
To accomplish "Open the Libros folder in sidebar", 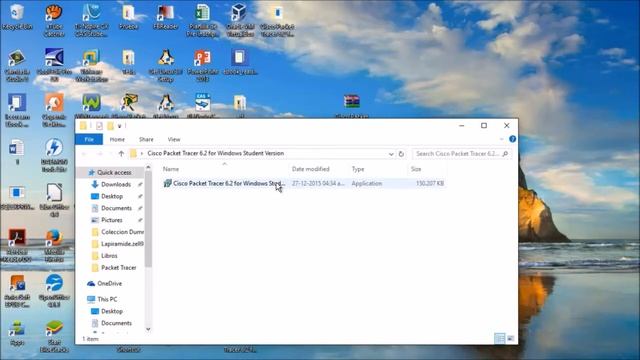I will coord(104,256).
